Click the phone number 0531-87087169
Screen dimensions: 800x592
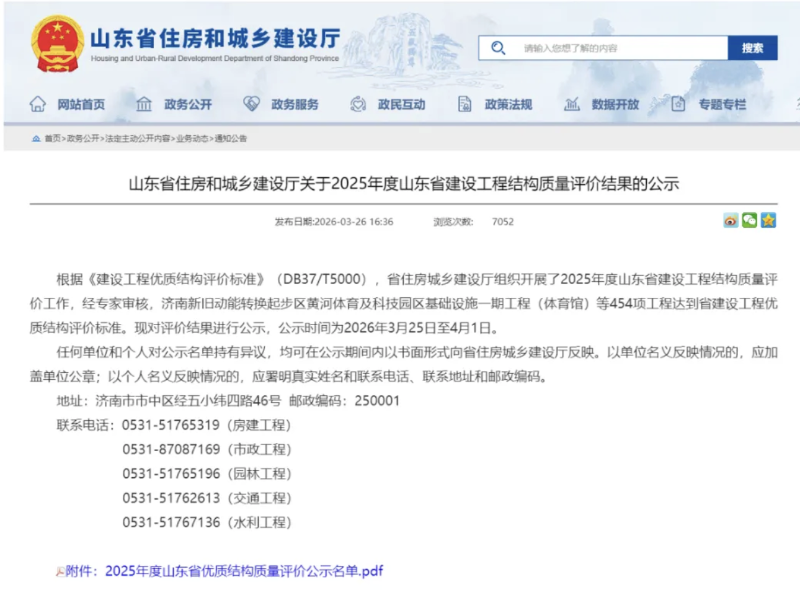coord(171,450)
